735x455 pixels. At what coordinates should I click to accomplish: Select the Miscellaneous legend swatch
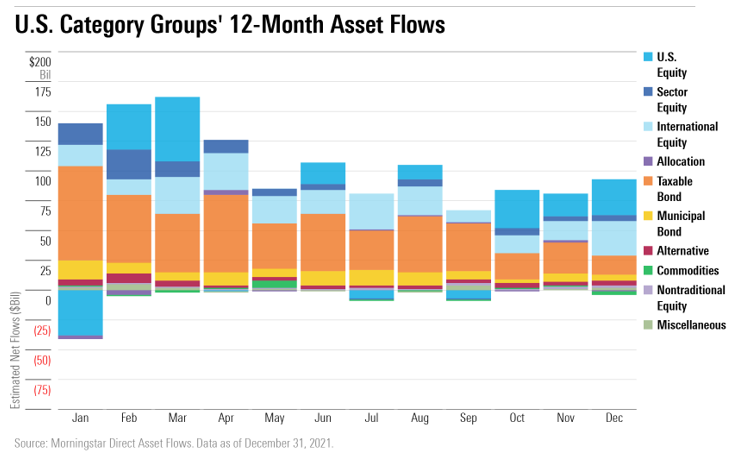[647, 324]
